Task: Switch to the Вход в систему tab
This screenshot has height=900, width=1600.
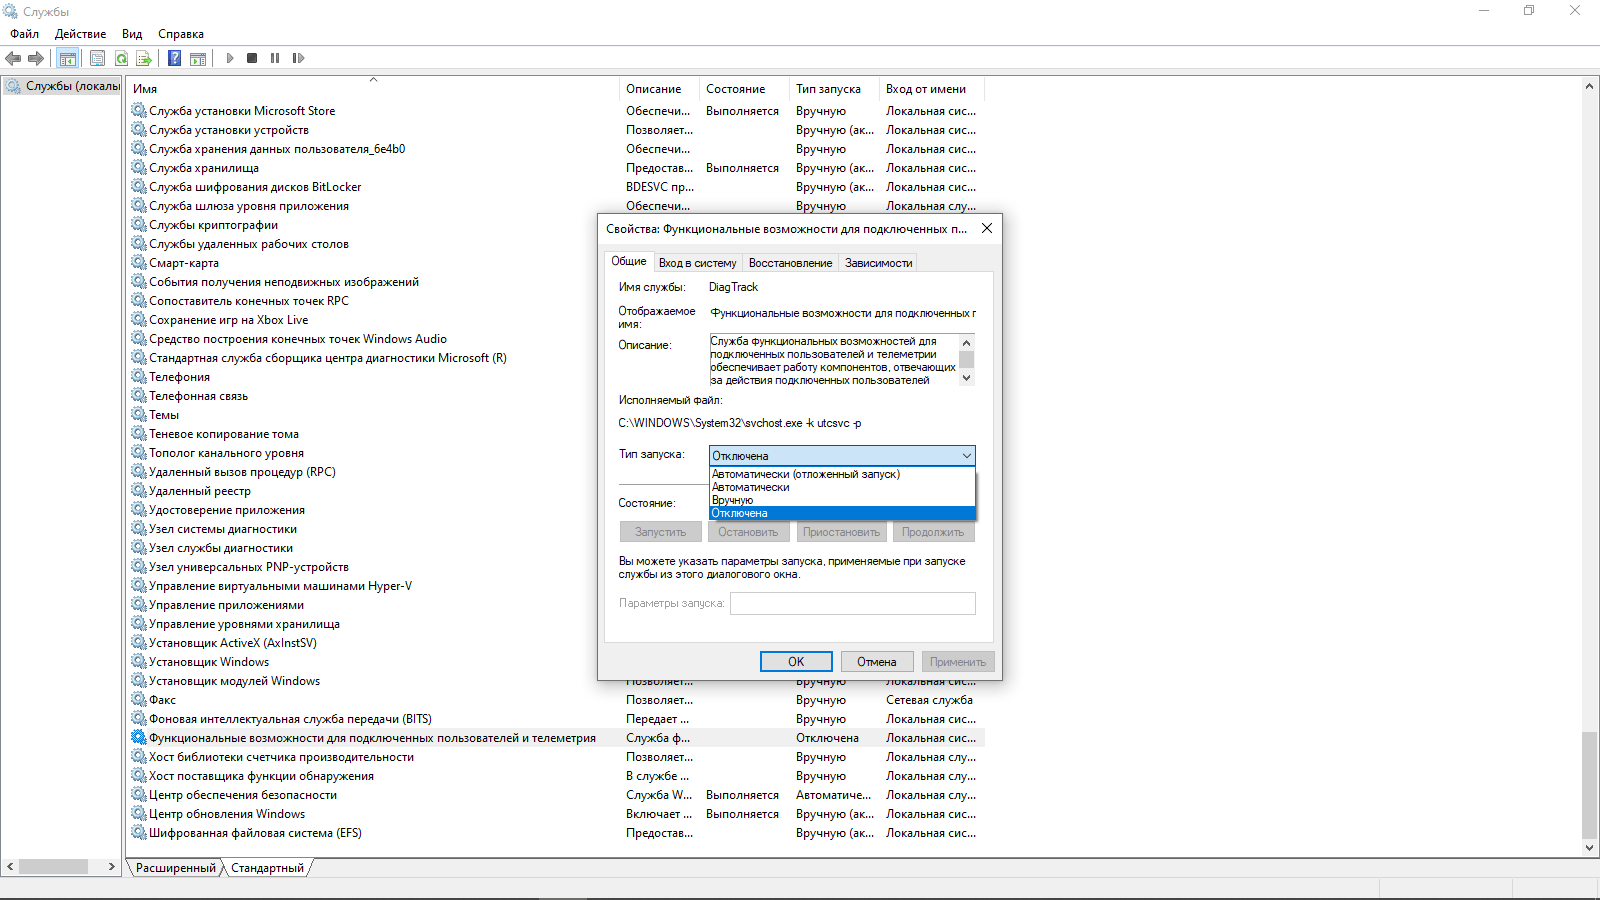Action: click(x=698, y=263)
